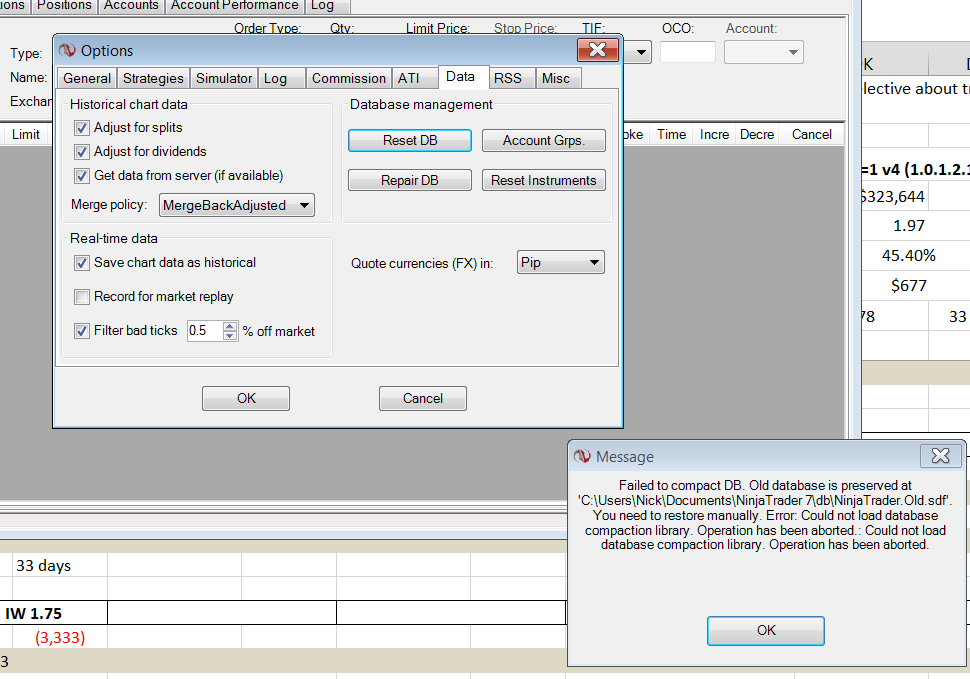Click the Limit column header
The width and height of the screenshot is (970, 679).
point(26,135)
